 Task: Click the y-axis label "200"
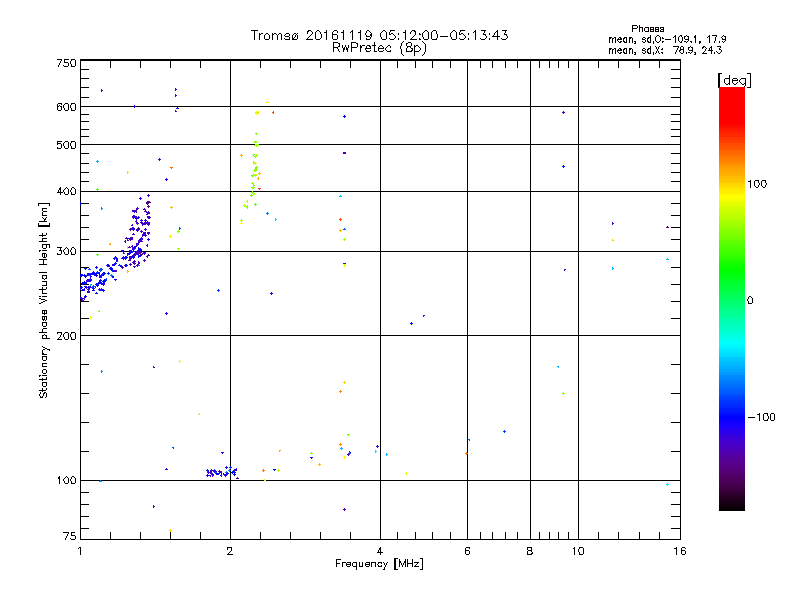tap(66, 336)
